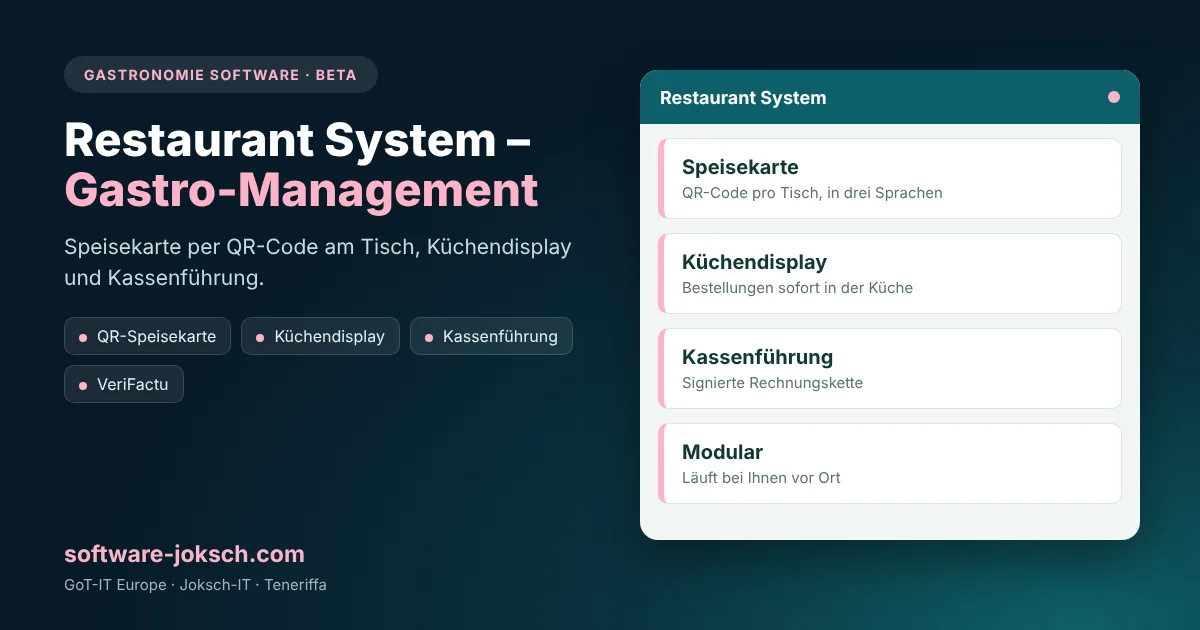
Task: Click 'Bestellungen sofort in der Küche' text
Action: 797,288
